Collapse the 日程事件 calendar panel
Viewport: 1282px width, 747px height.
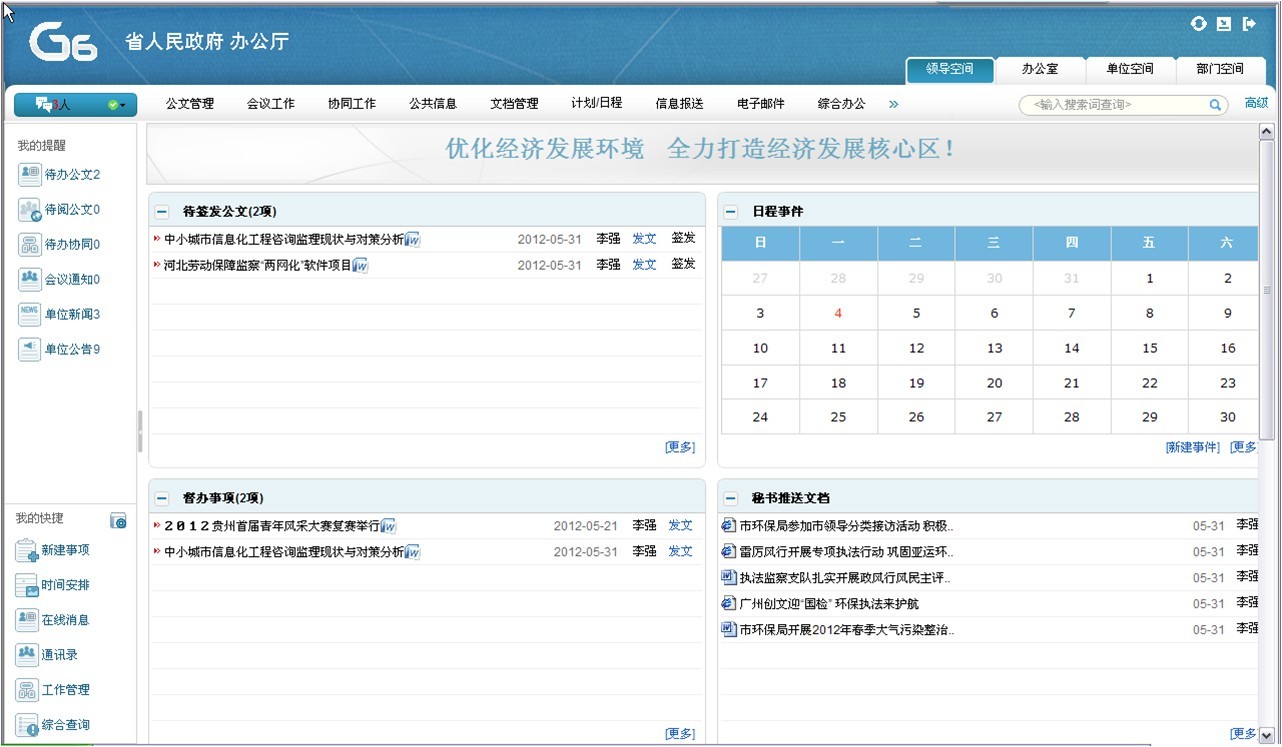pos(731,212)
